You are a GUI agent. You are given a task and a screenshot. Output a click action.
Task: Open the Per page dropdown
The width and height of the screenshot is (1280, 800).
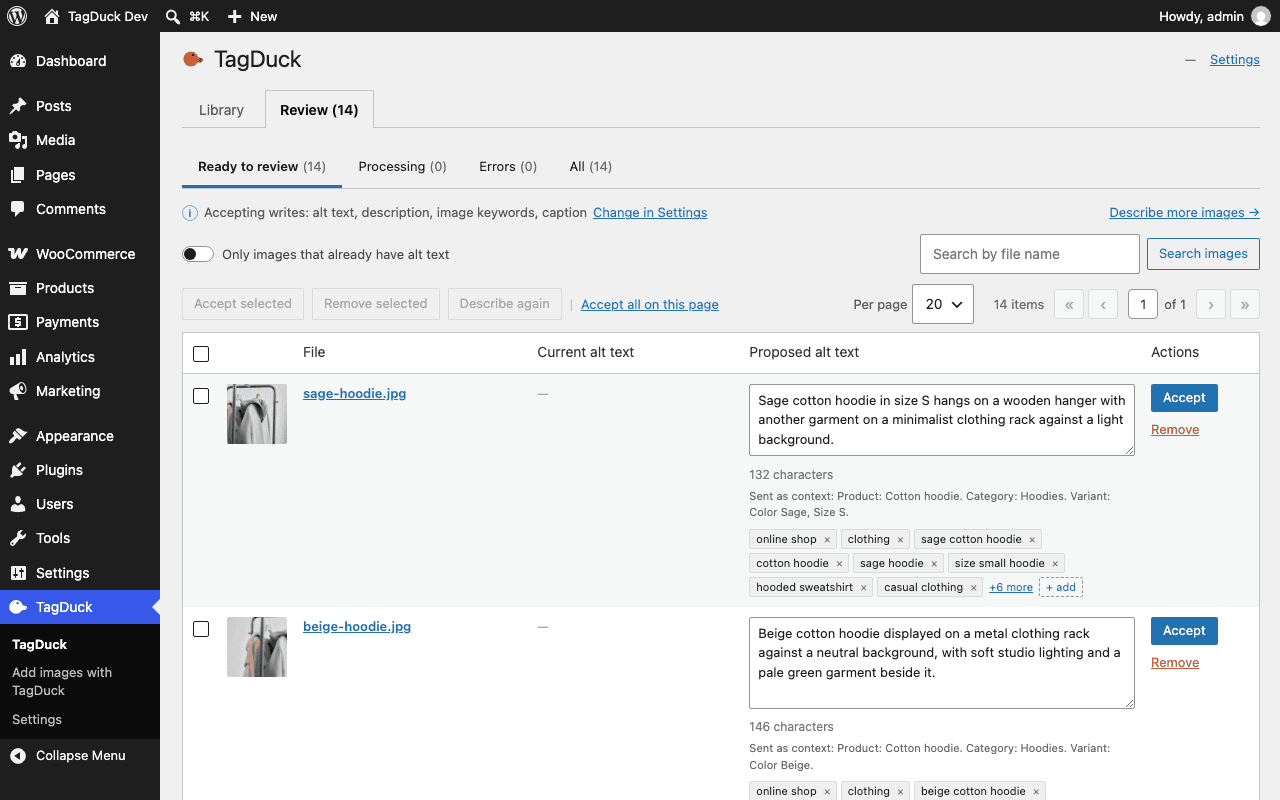click(943, 304)
